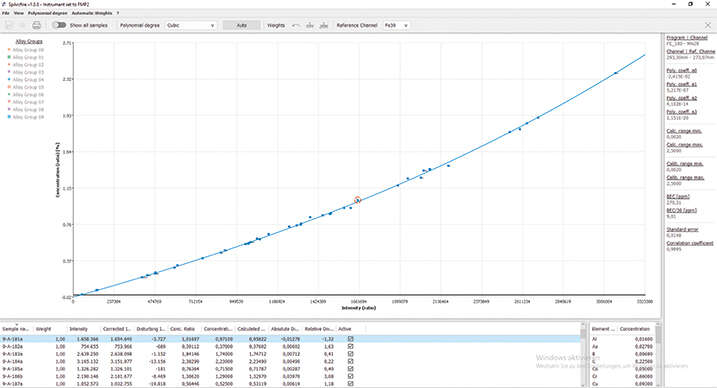Viewport: 717px width, 388px height.
Task: Uncheck the Active box for the third sample row
Action: pos(351,354)
